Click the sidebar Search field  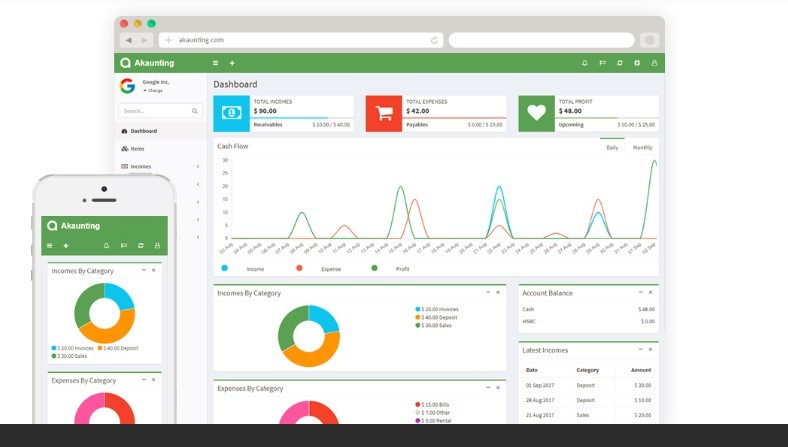tap(155, 111)
